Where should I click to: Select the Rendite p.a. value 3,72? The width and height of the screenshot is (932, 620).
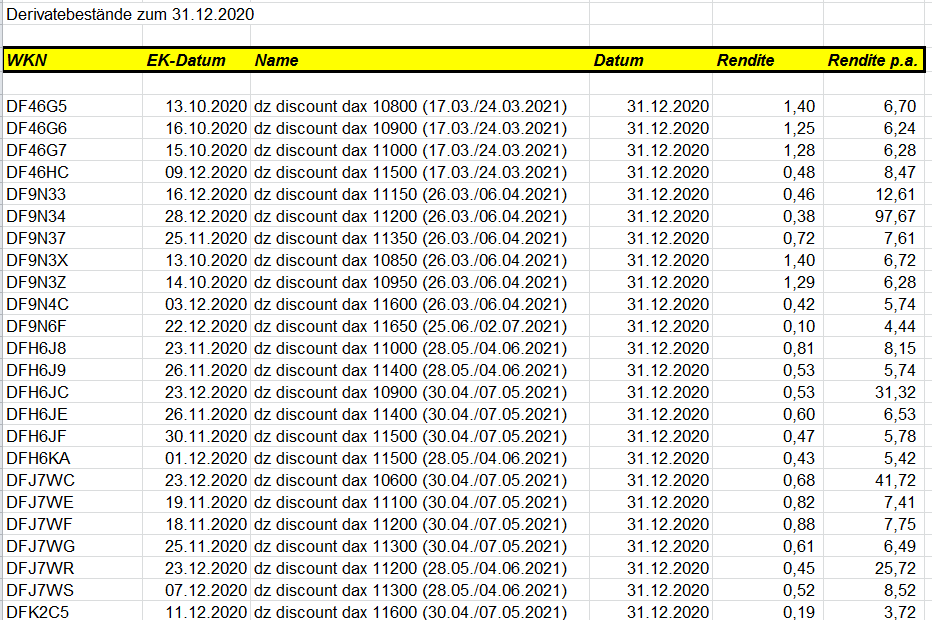pyautogui.click(x=900, y=612)
